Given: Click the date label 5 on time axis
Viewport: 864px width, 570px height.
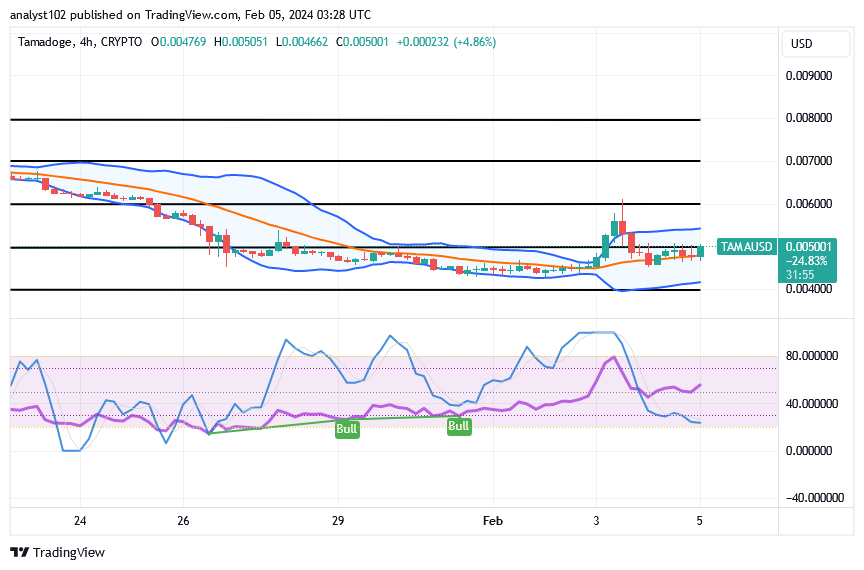Looking at the screenshot, I should click(x=699, y=521).
